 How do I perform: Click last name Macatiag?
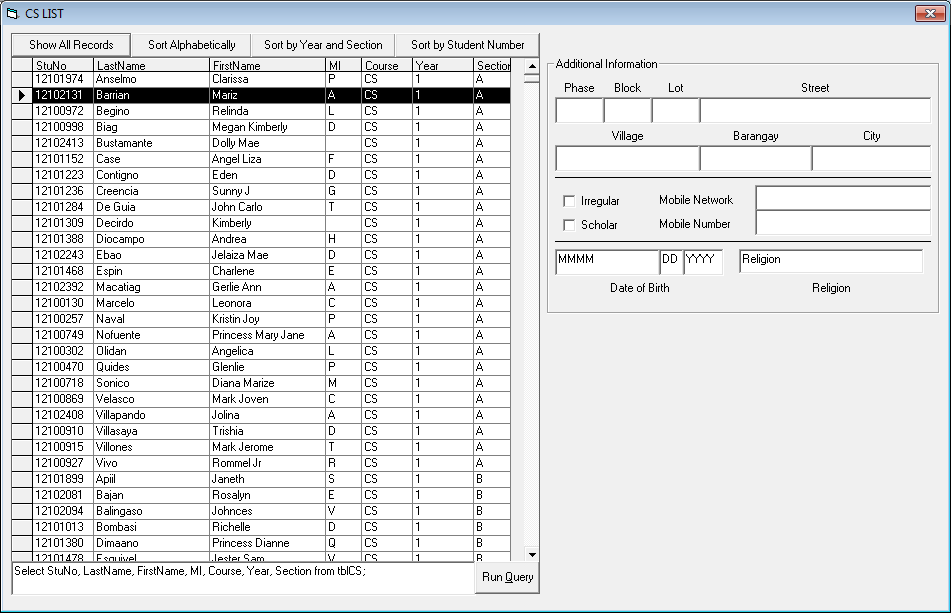point(152,287)
